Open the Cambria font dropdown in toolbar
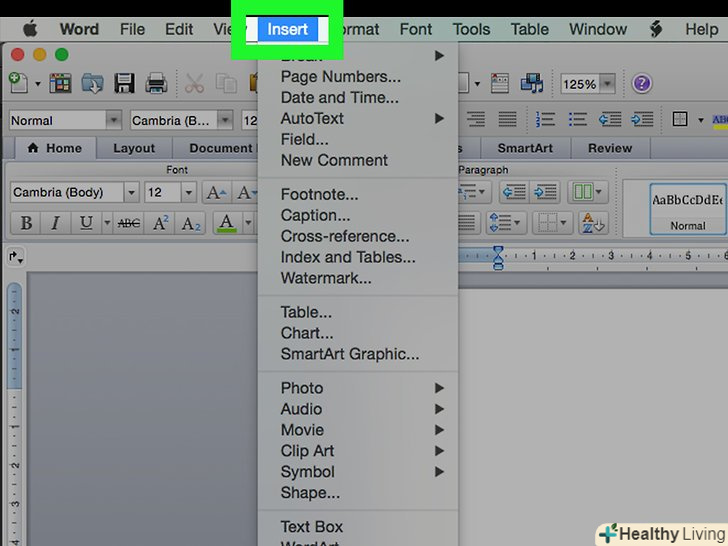This screenshot has width=728, height=546. point(225,120)
